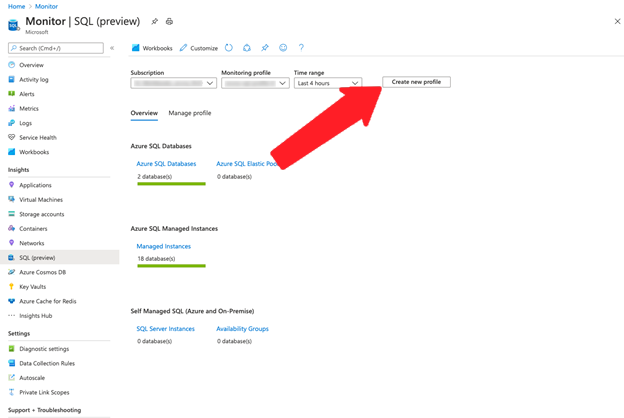Open Workbooks from the toolbar
This screenshot has width=624, height=418.
[x=152, y=48]
